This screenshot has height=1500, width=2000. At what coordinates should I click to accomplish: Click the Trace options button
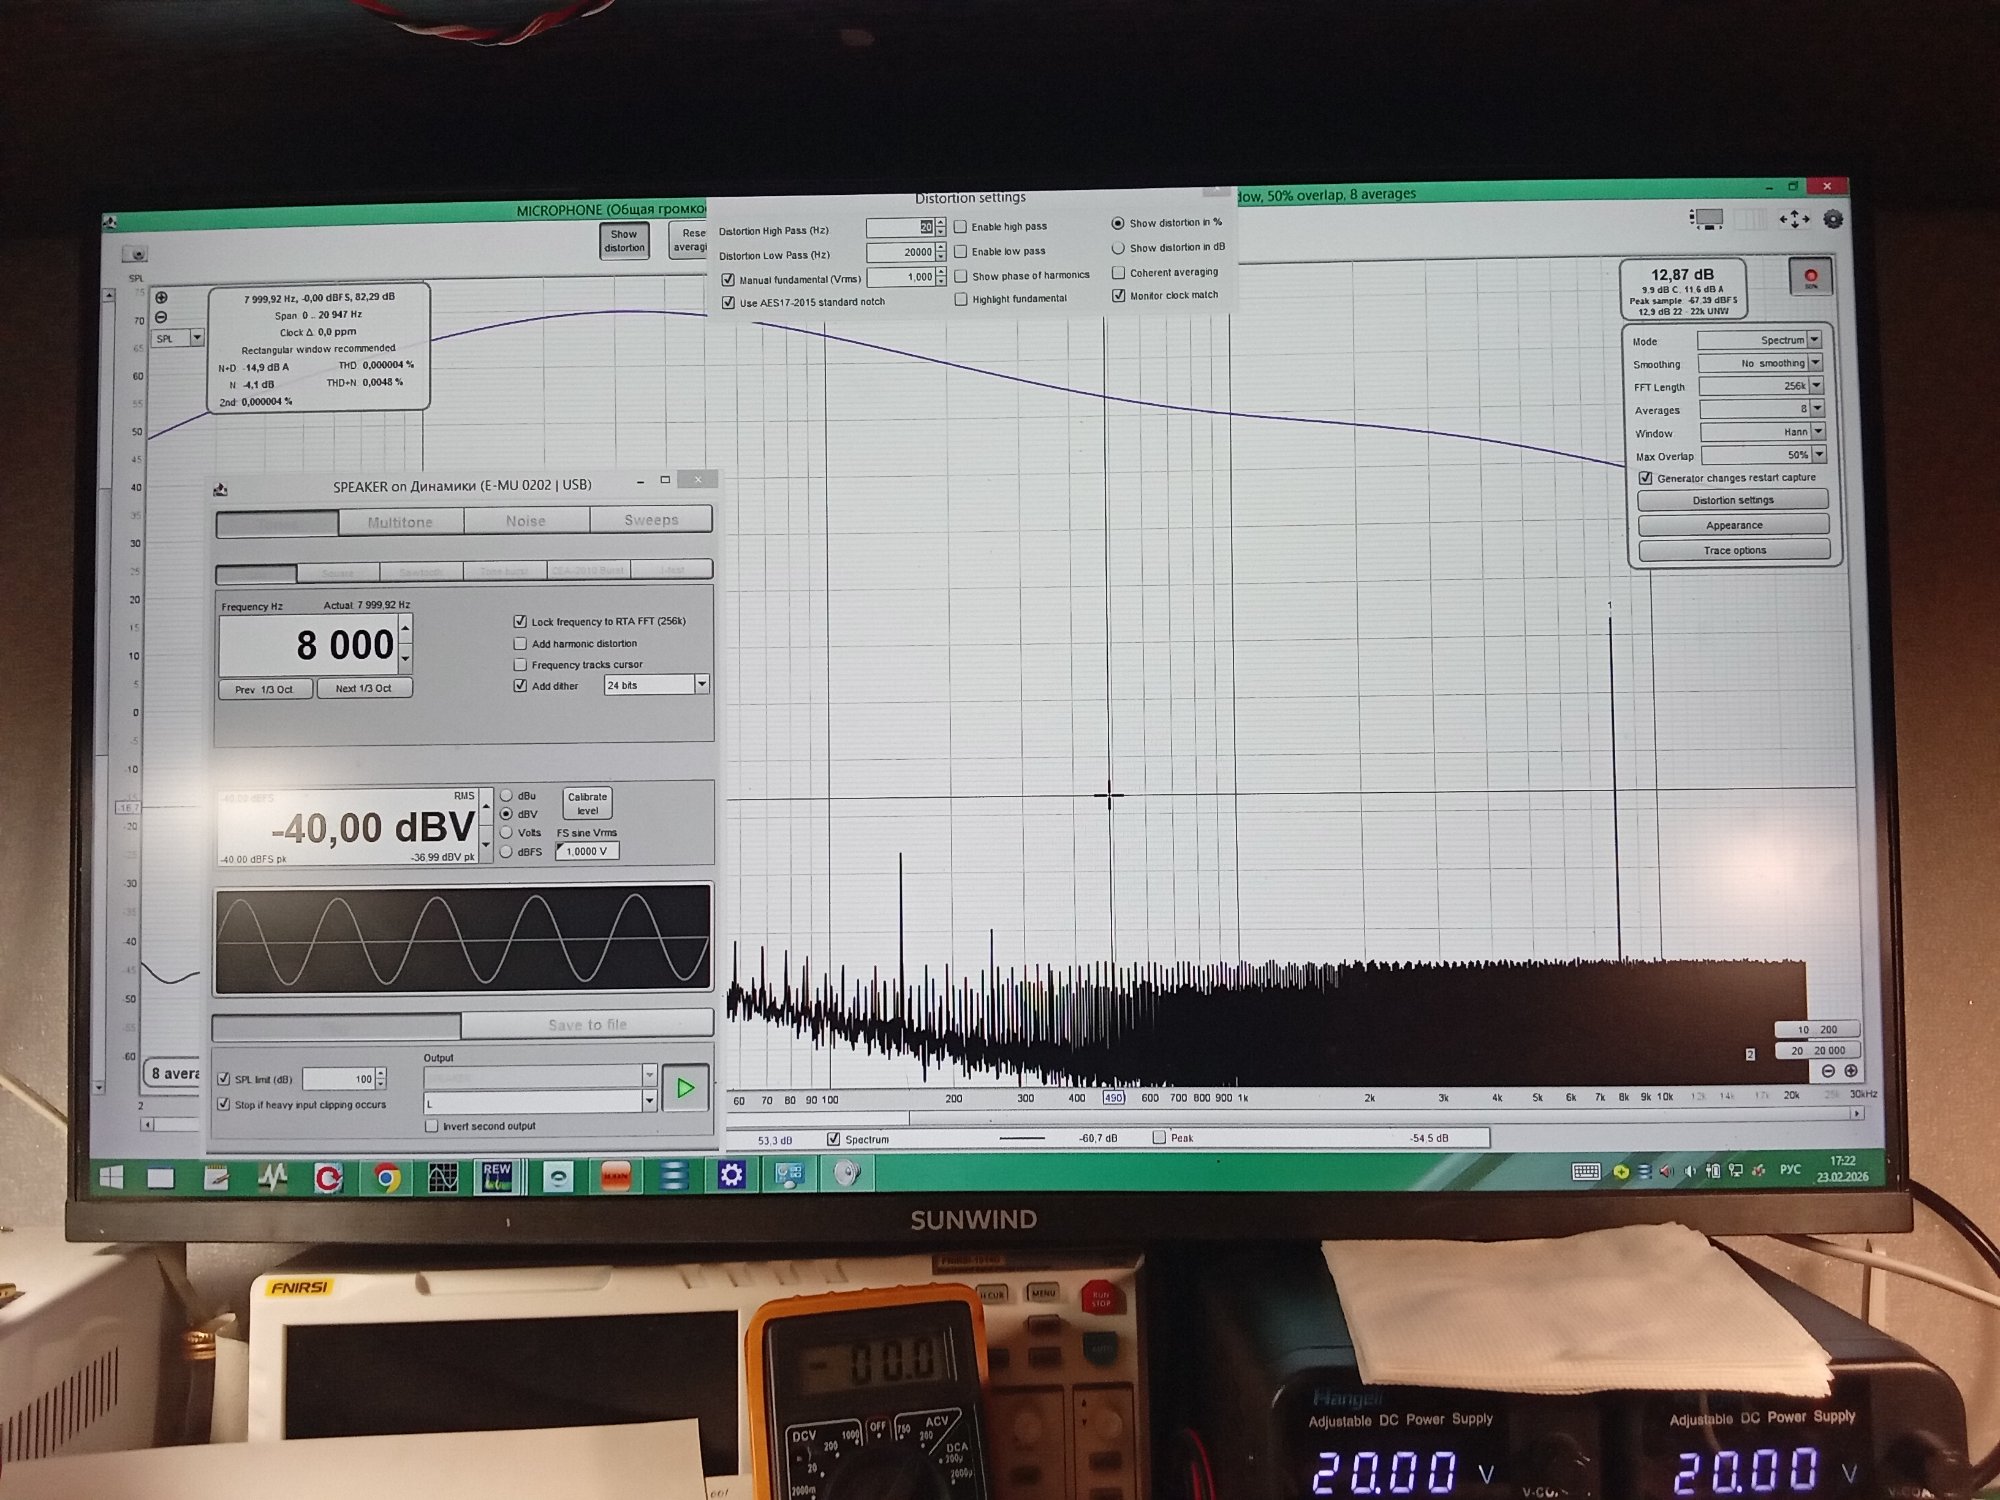[1734, 550]
